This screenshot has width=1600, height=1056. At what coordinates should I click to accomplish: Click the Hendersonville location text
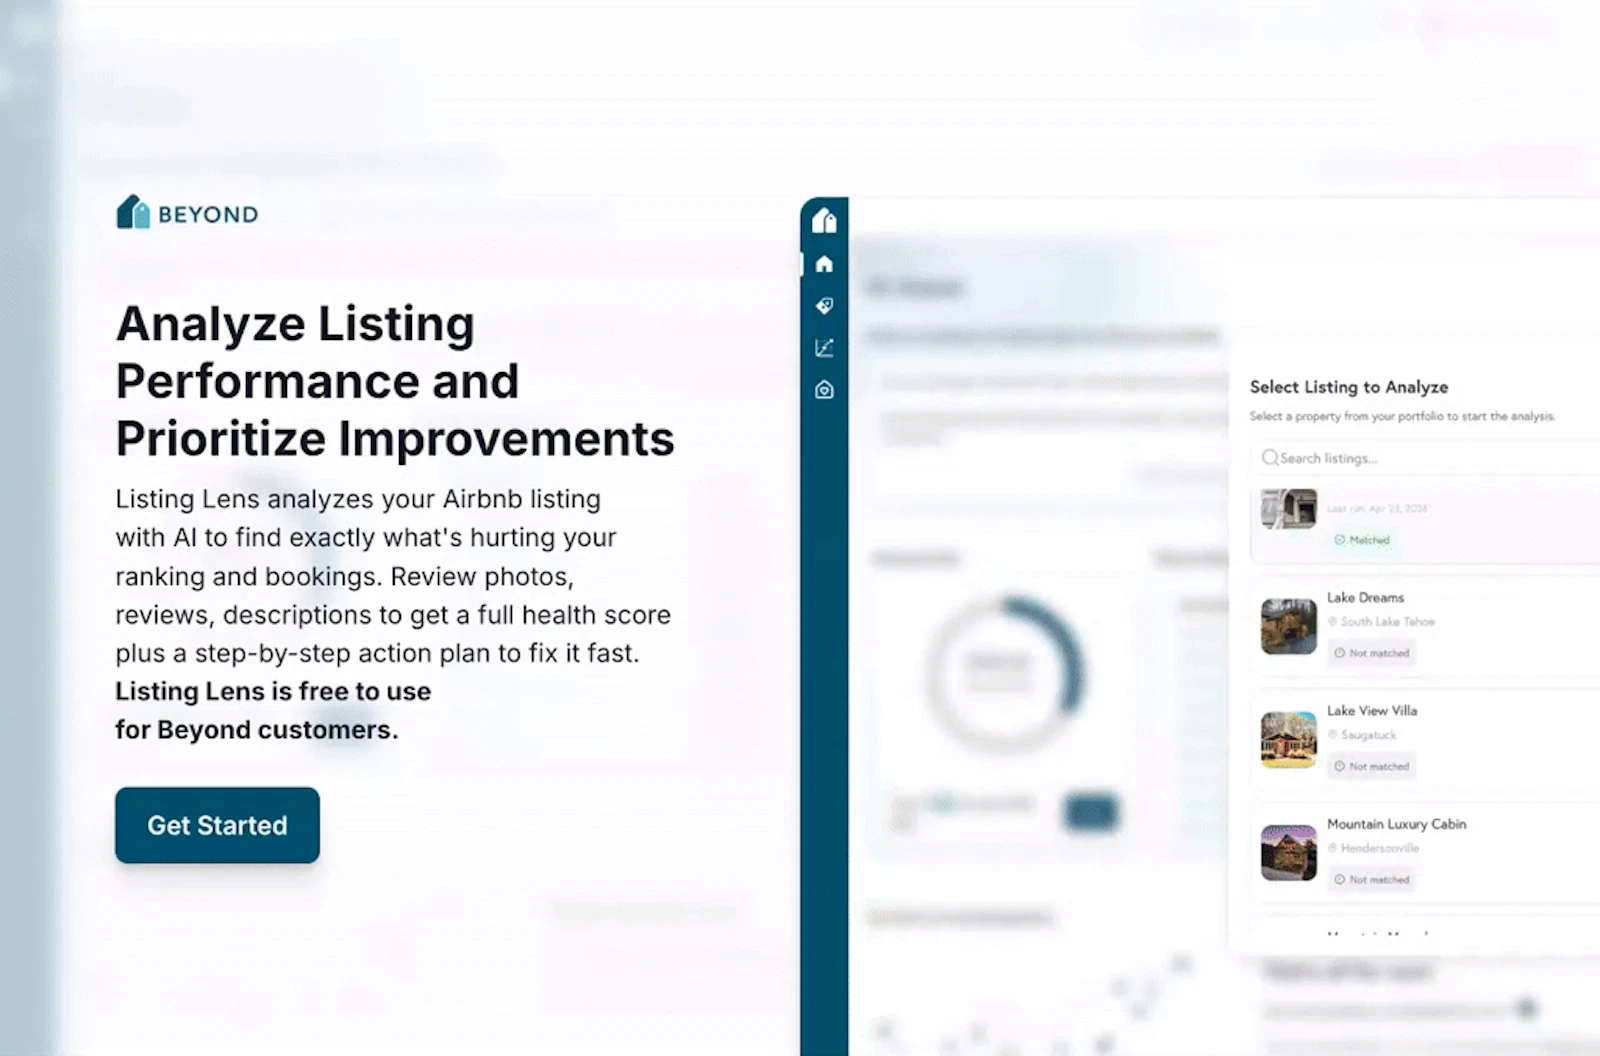click(1379, 848)
